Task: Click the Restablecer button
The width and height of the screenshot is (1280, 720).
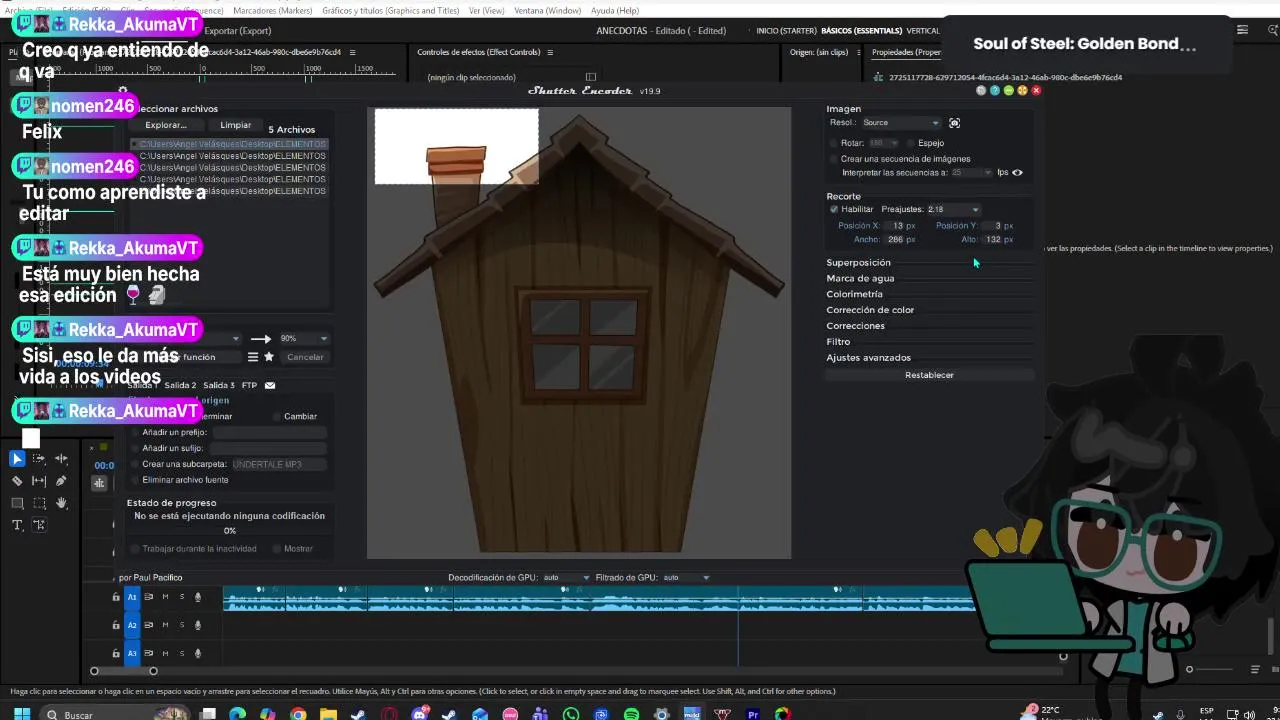Action: pyautogui.click(x=929, y=375)
